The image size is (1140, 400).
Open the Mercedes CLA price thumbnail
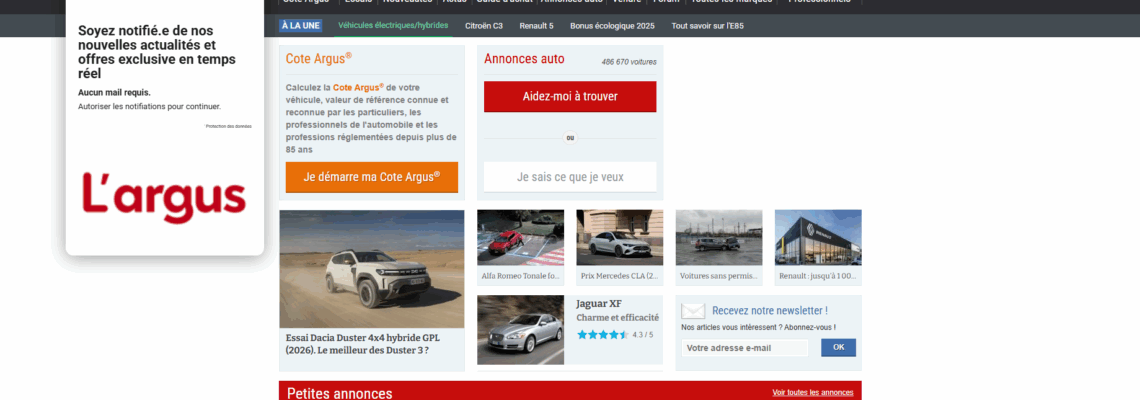pyautogui.click(x=619, y=237)
